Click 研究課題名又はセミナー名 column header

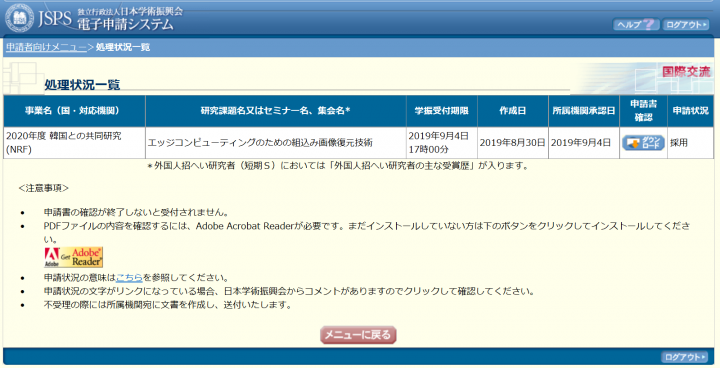tap(276, 111)
